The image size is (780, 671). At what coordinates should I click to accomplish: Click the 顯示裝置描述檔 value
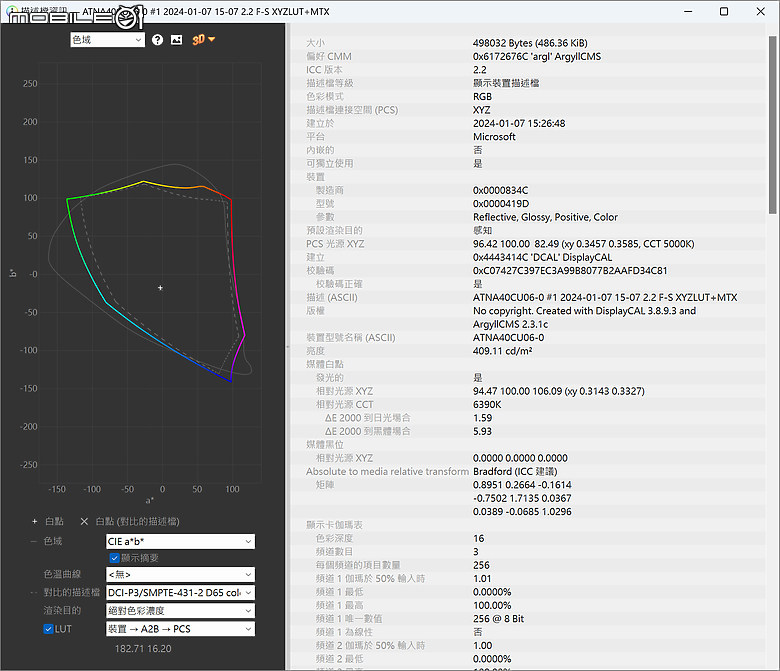(x=506, y=83)
